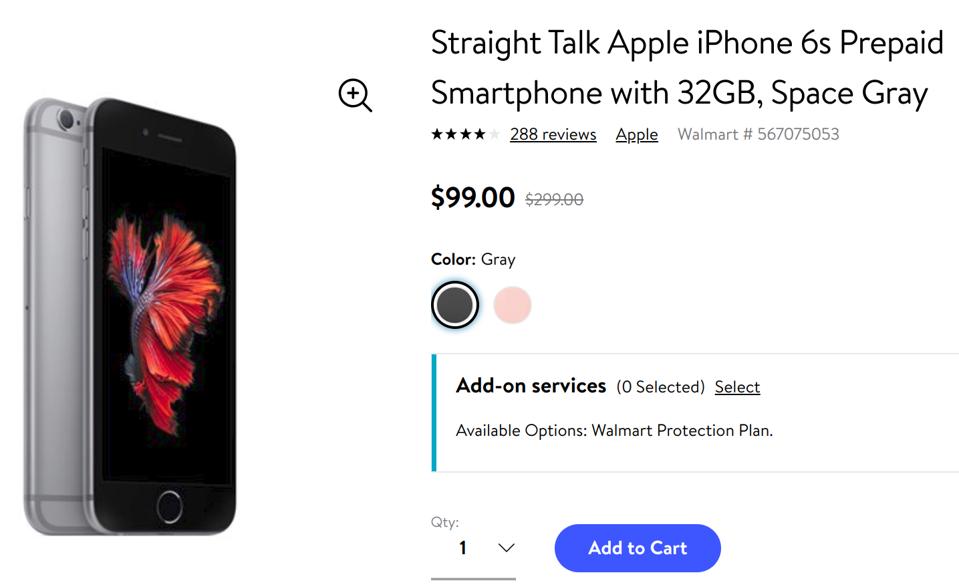
Task: Click the (0 Selected) indicator
Action: click(660, 387)
